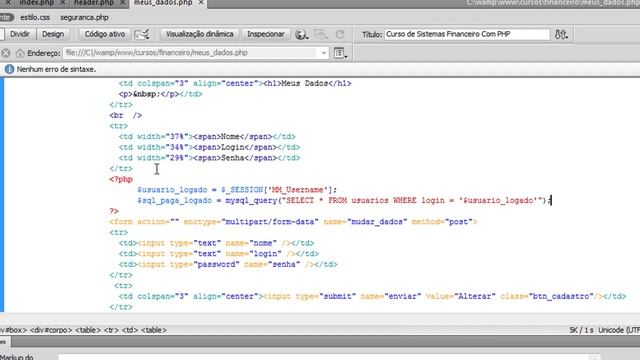Viewport: 640px width, 360px height.
Task: Close the header.php tab
Action: [x=122, y=3]
